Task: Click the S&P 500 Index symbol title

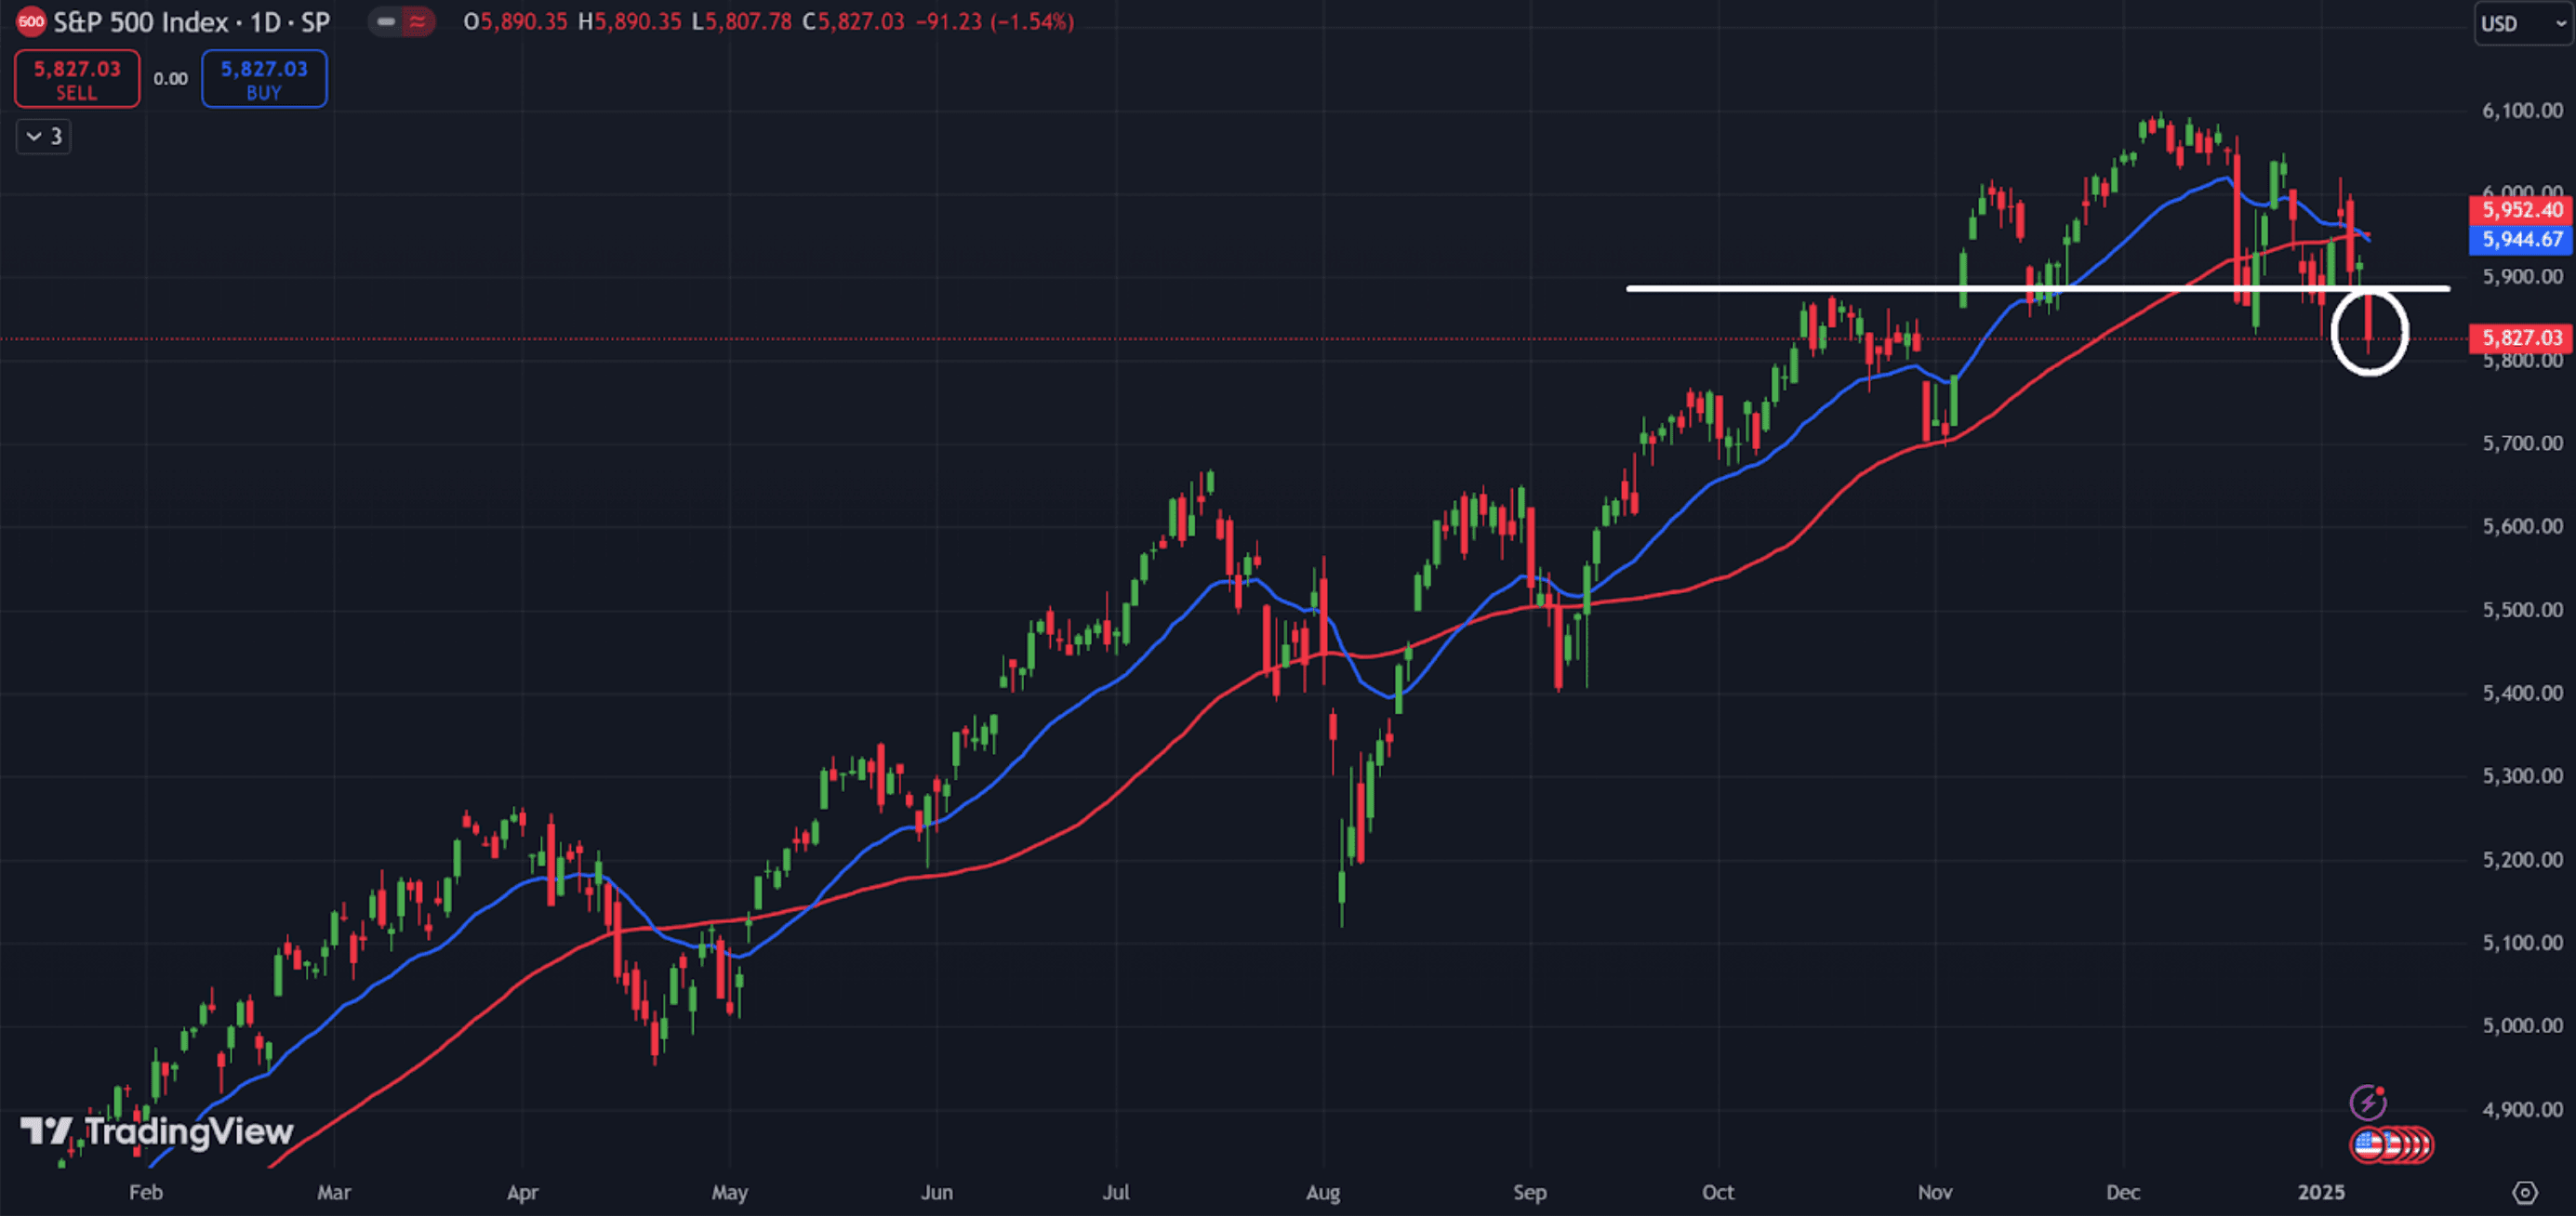Action: 140,22
